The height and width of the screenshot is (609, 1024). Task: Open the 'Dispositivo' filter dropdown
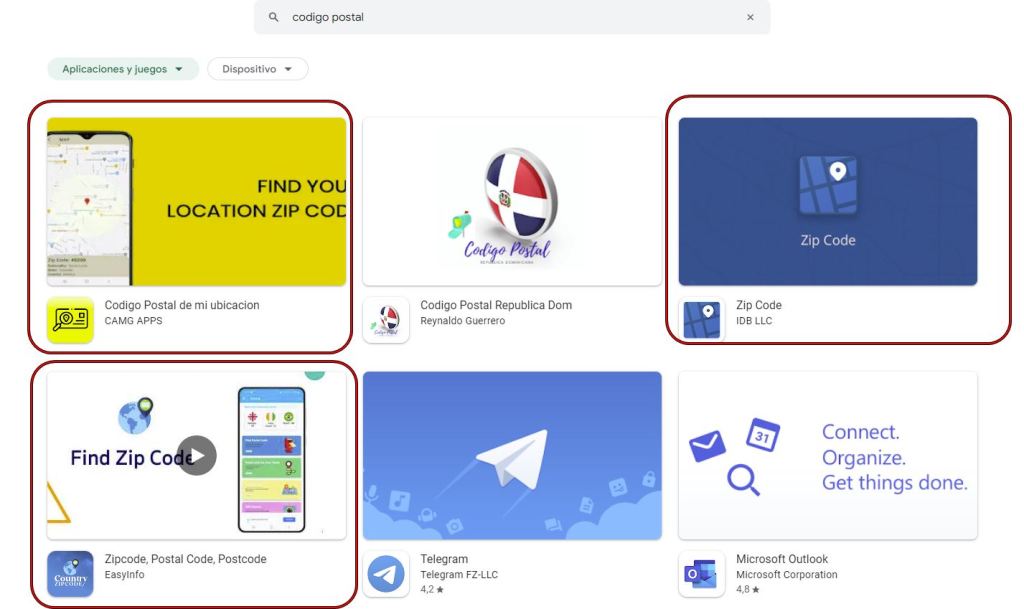257,69
